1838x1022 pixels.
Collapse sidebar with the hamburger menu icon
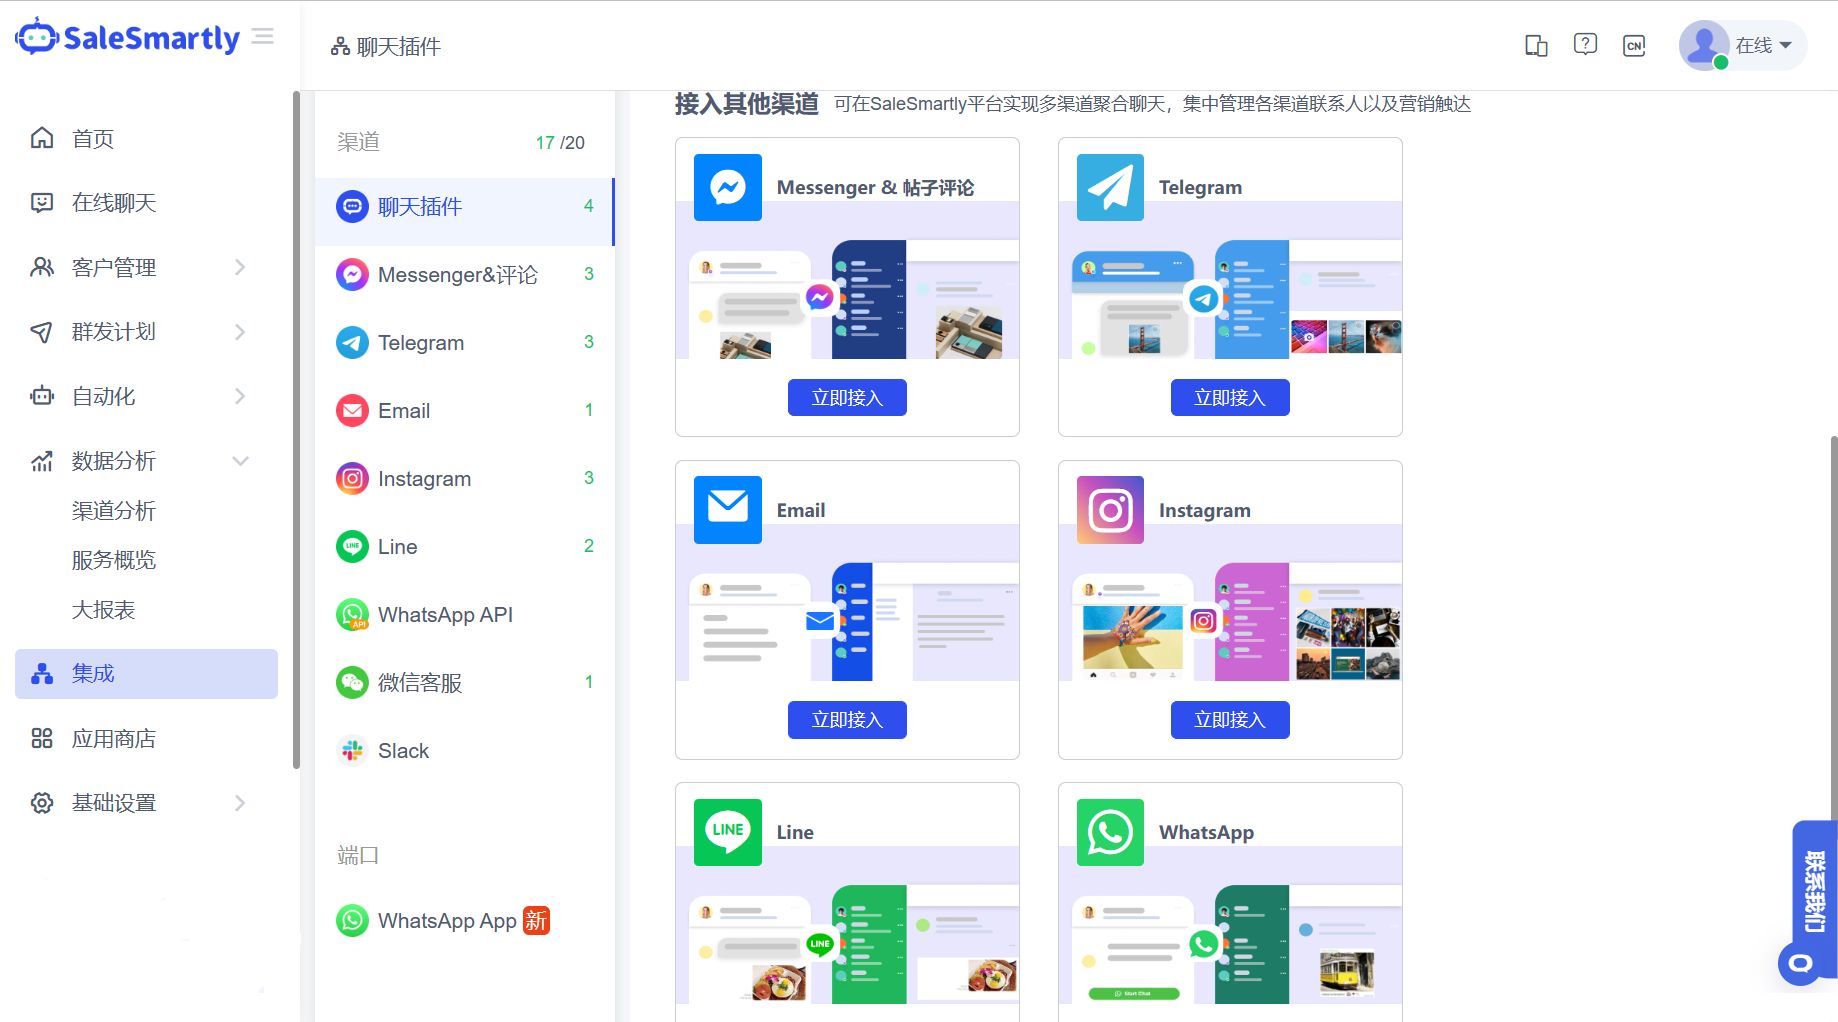point(263,37)
